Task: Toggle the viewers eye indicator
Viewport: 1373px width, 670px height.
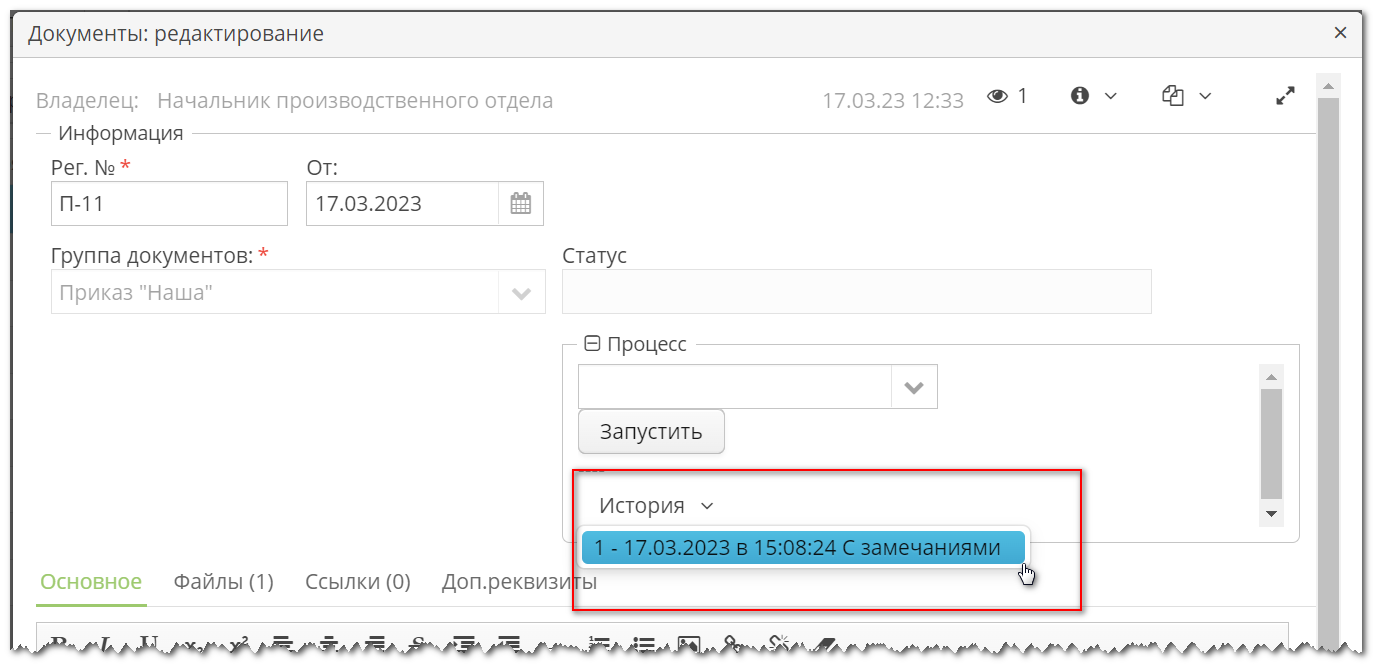Action: 996,95
